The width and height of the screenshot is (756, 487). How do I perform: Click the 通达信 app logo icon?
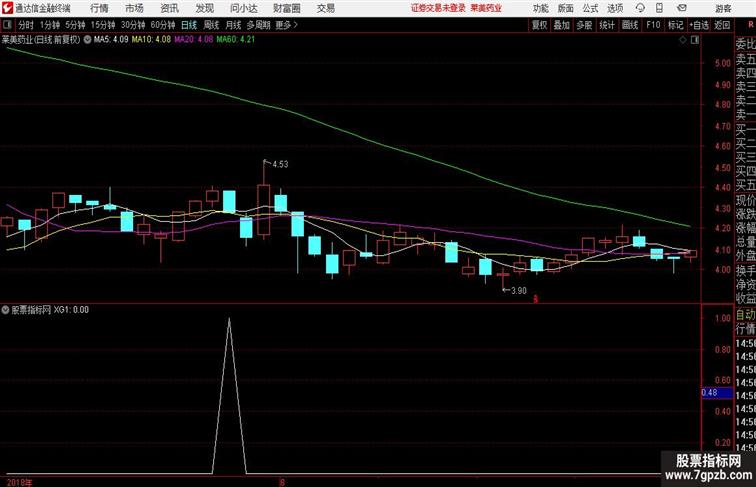click(7, 8)
